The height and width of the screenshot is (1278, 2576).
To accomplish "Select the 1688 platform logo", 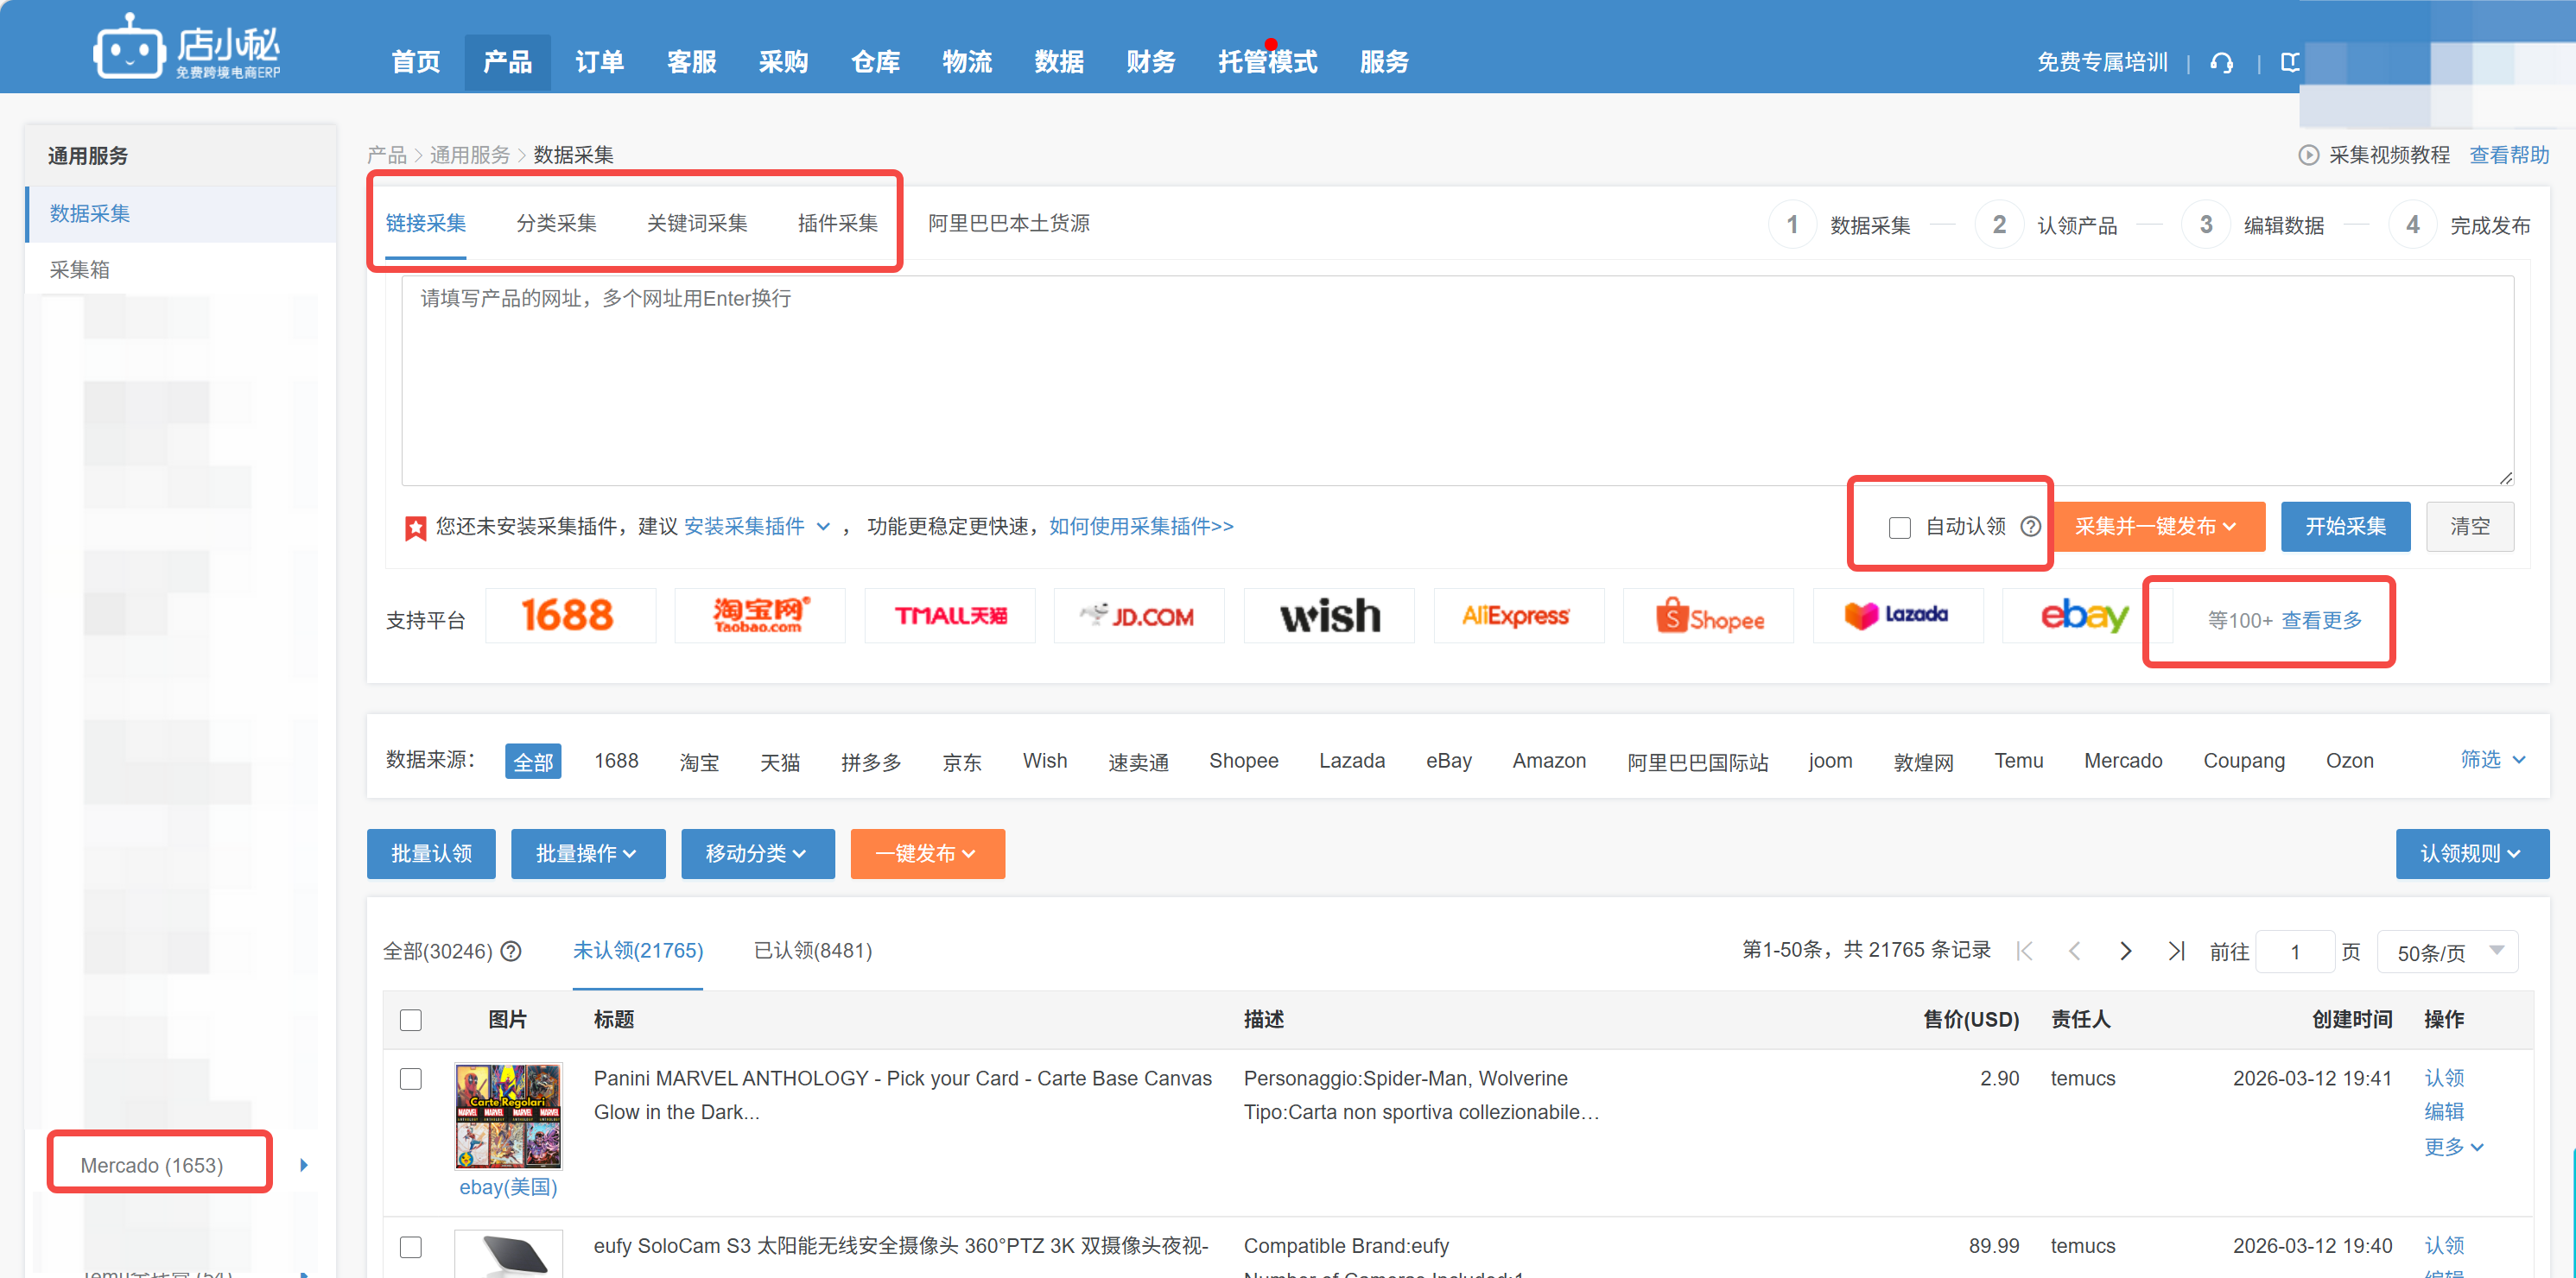I will [x=570, y=616].
